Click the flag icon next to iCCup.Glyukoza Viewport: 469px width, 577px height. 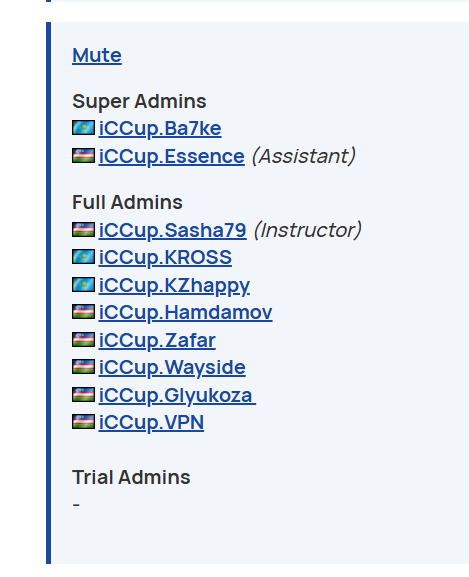(84, 394)
